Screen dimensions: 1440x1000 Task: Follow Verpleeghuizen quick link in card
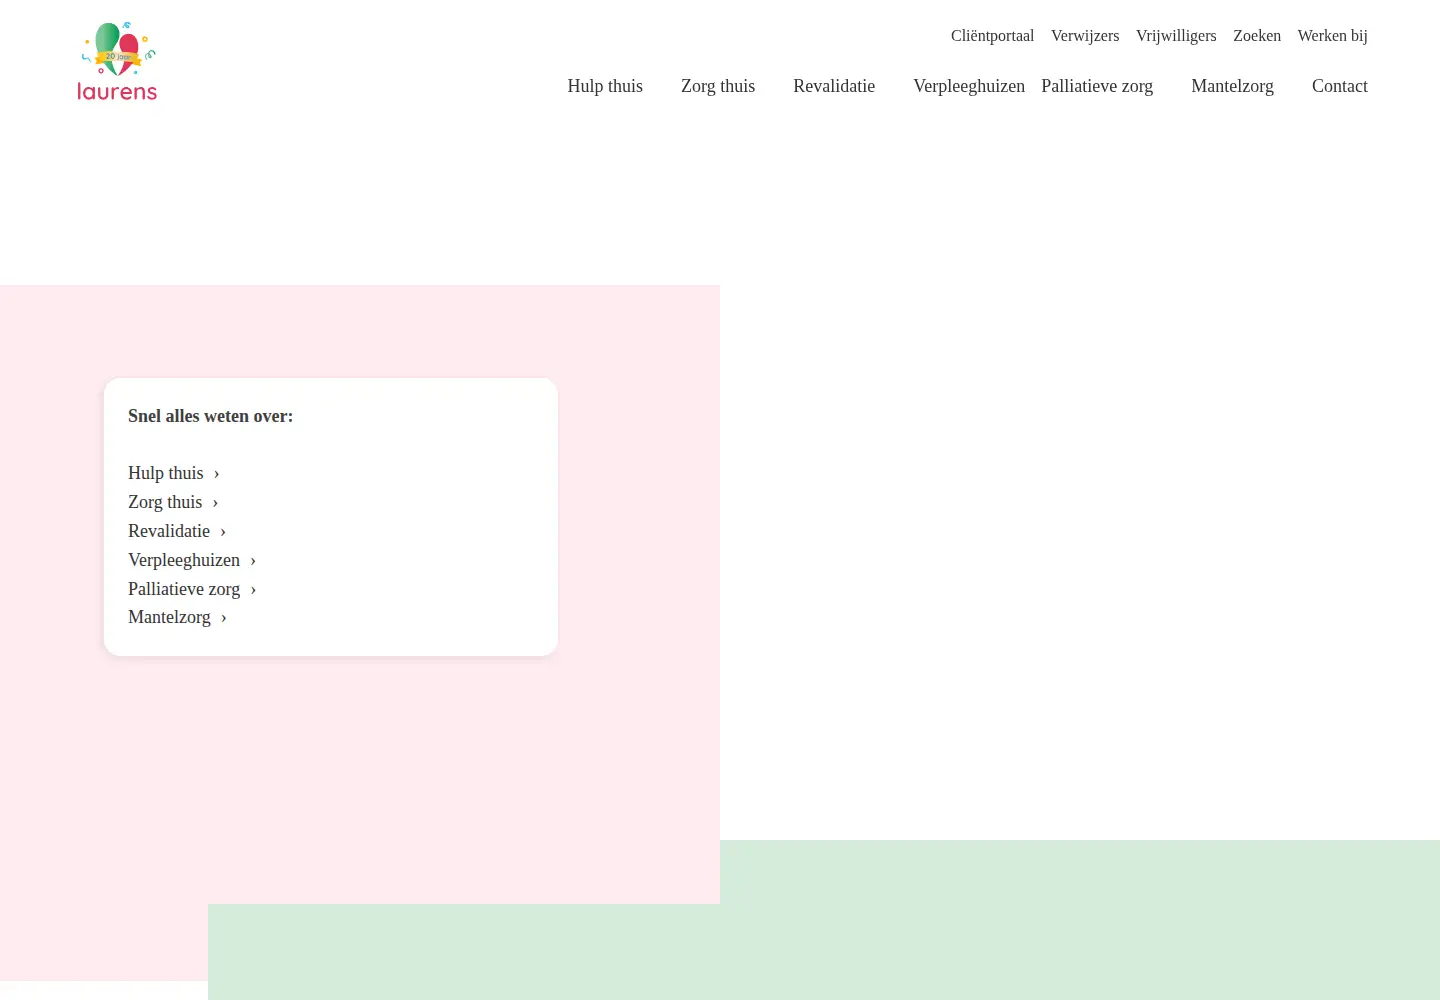tap(192, 560)
